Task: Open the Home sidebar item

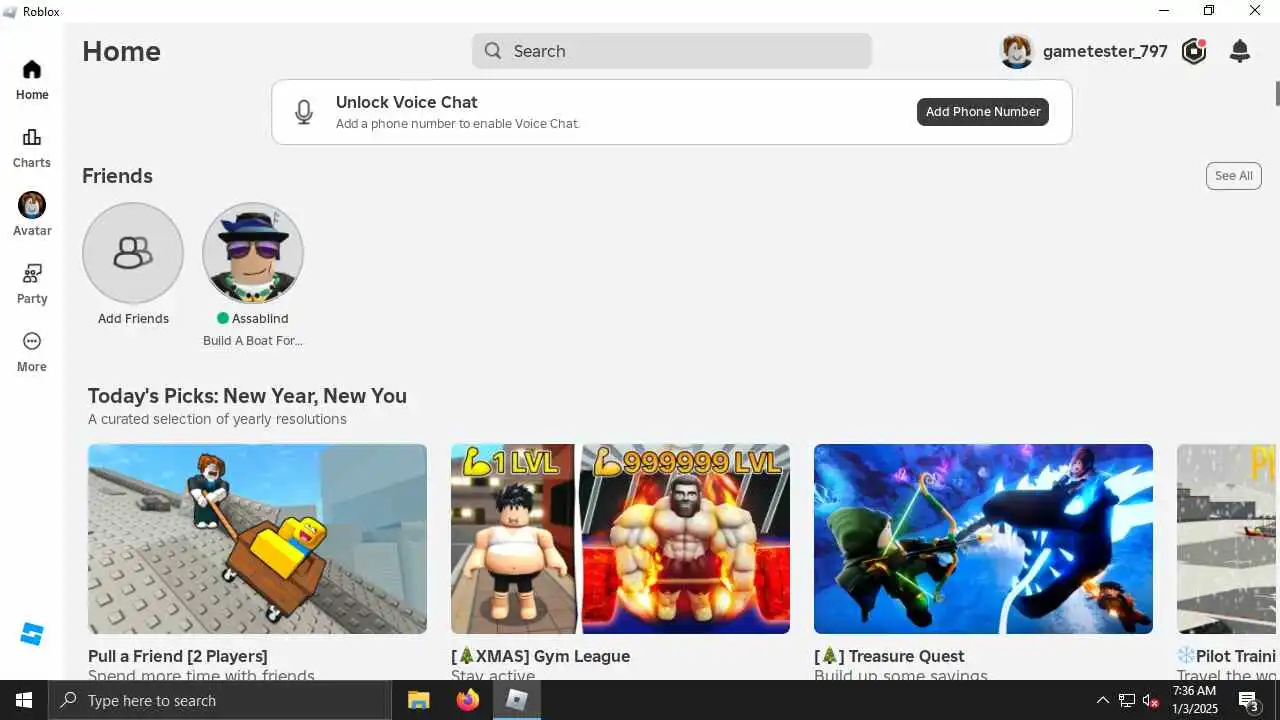Action: pyautogui.click(x=32, y=80)
